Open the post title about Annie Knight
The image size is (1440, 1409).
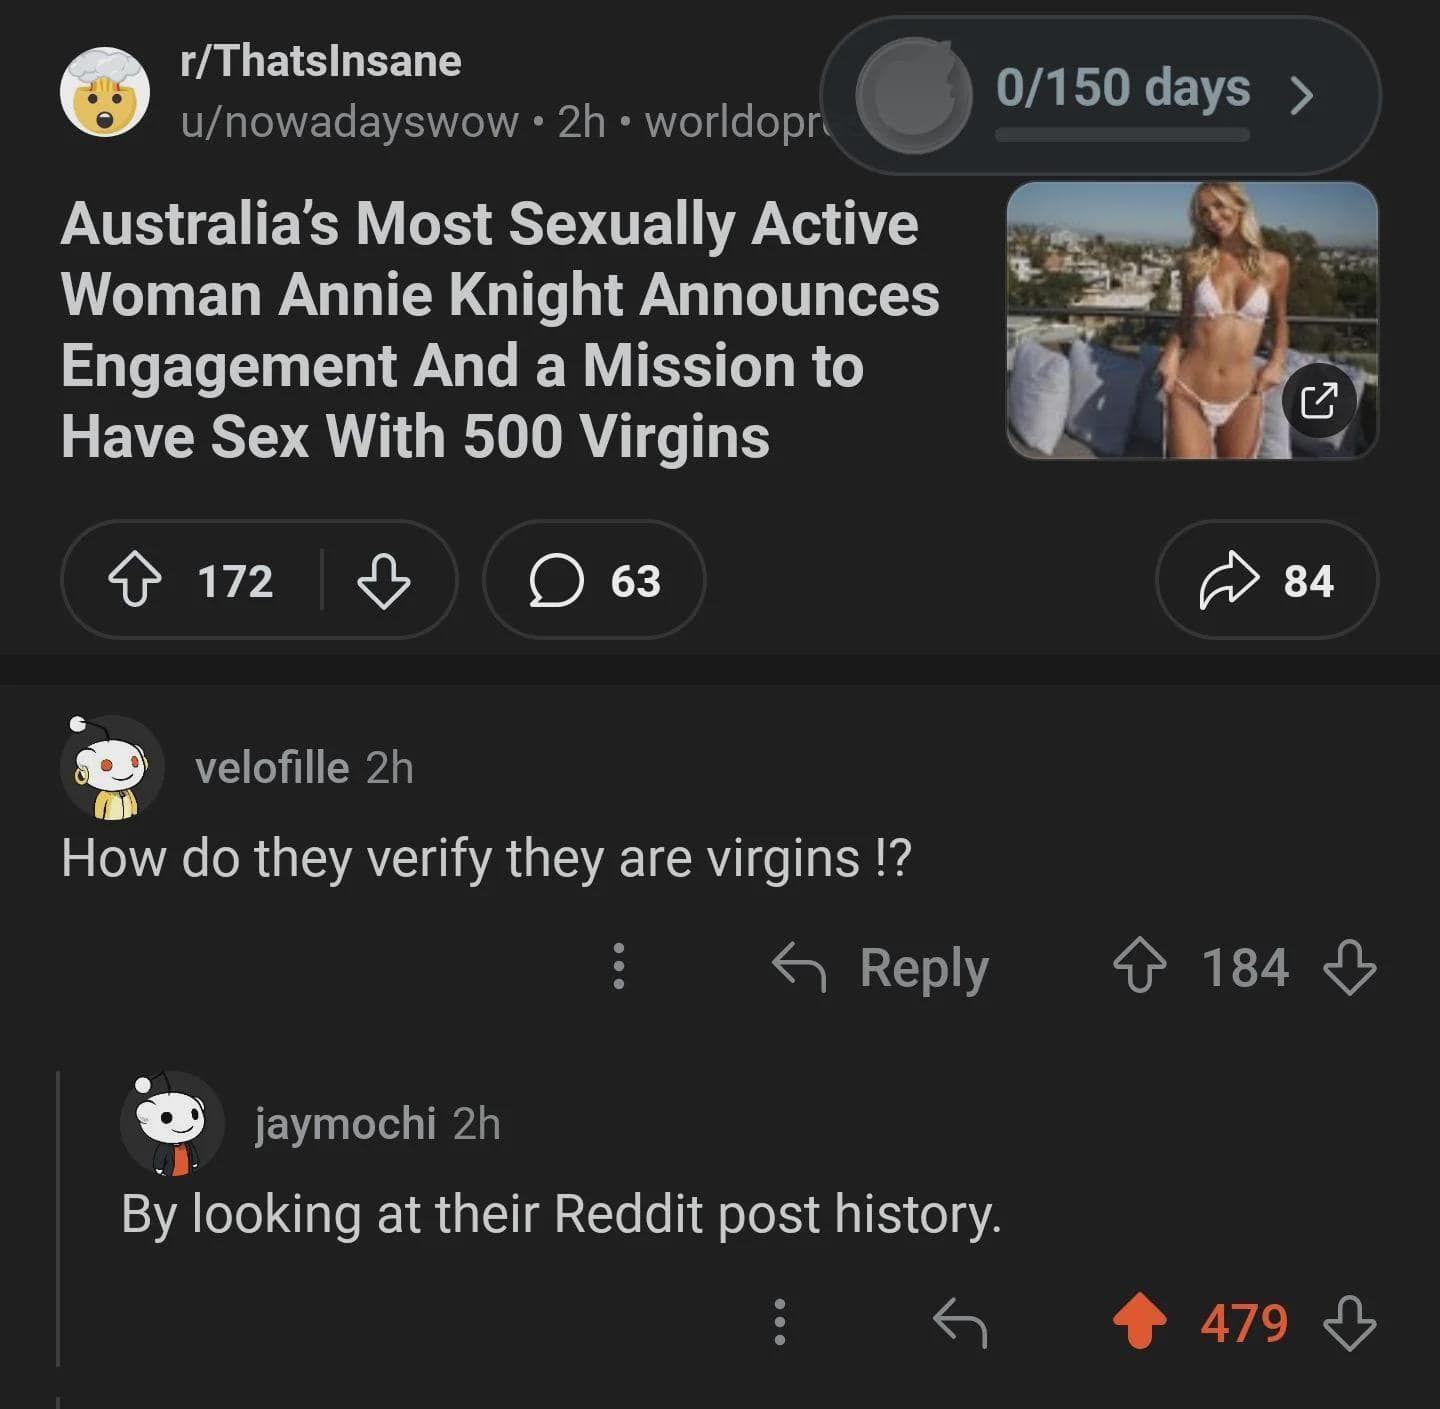(x=500, y=330)
